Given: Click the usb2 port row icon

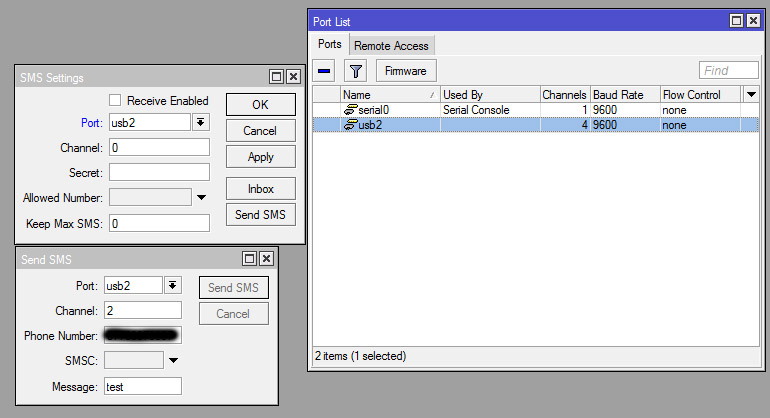Looking at the screenshot, I should coord(350,125).
